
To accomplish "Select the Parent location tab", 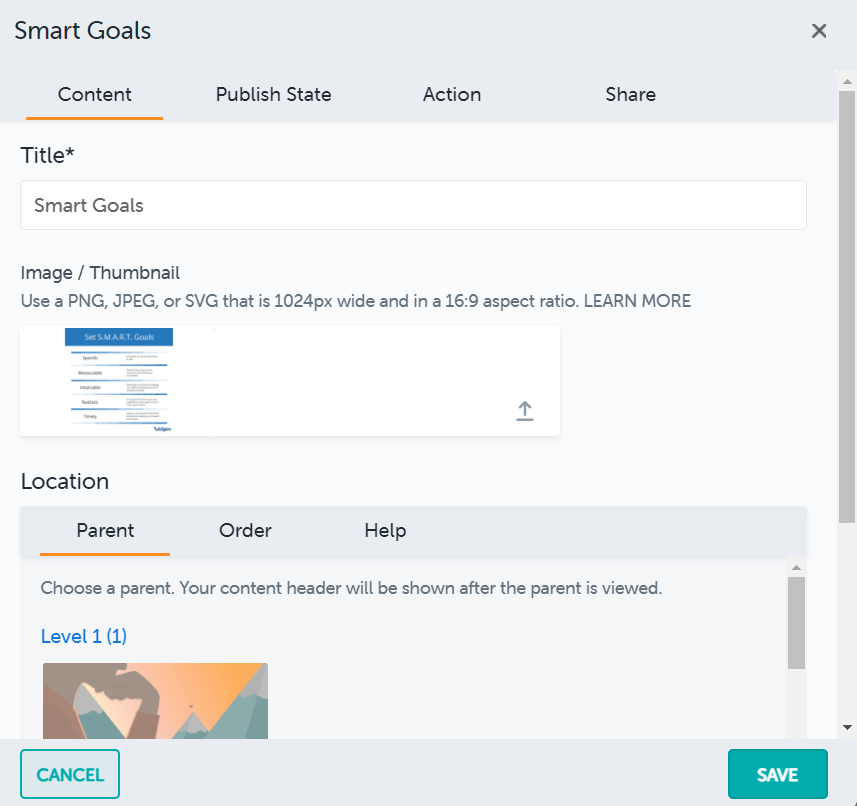I will (x=105, y=531).
